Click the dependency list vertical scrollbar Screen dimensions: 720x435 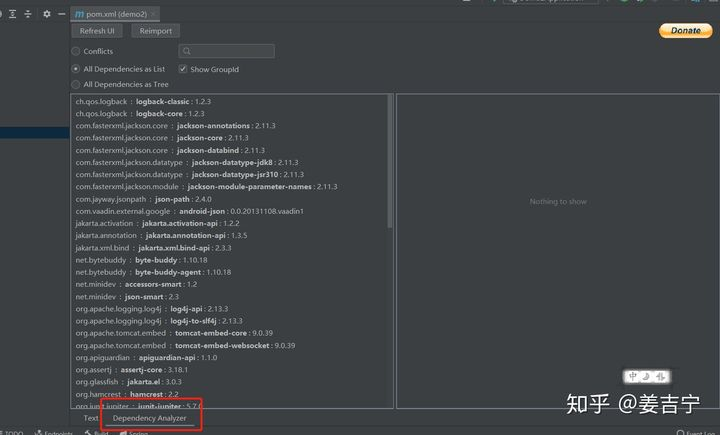(390, 161)
